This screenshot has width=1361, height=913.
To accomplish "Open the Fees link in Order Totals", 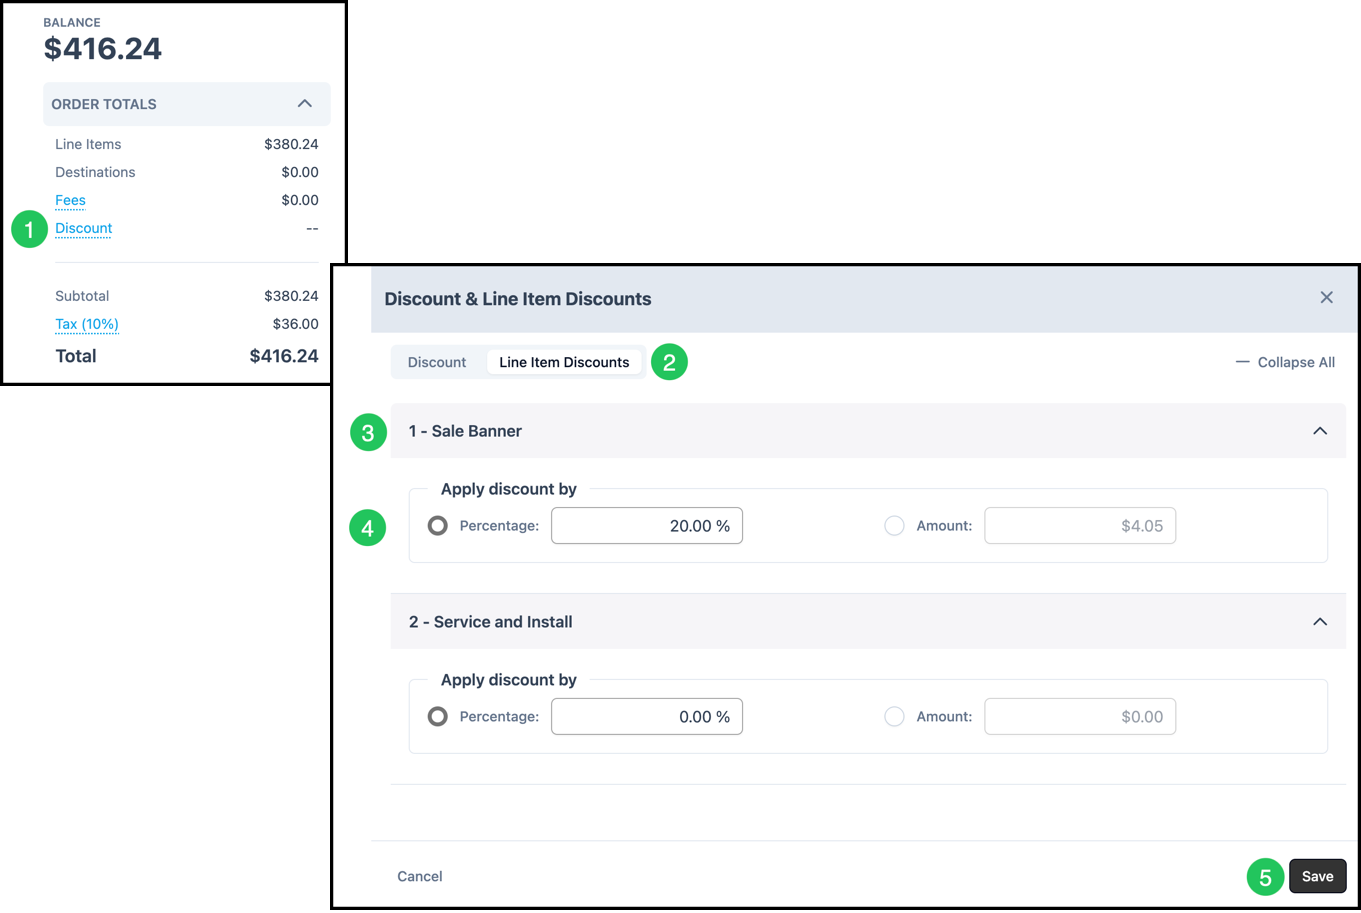I will tap(70, 200).
